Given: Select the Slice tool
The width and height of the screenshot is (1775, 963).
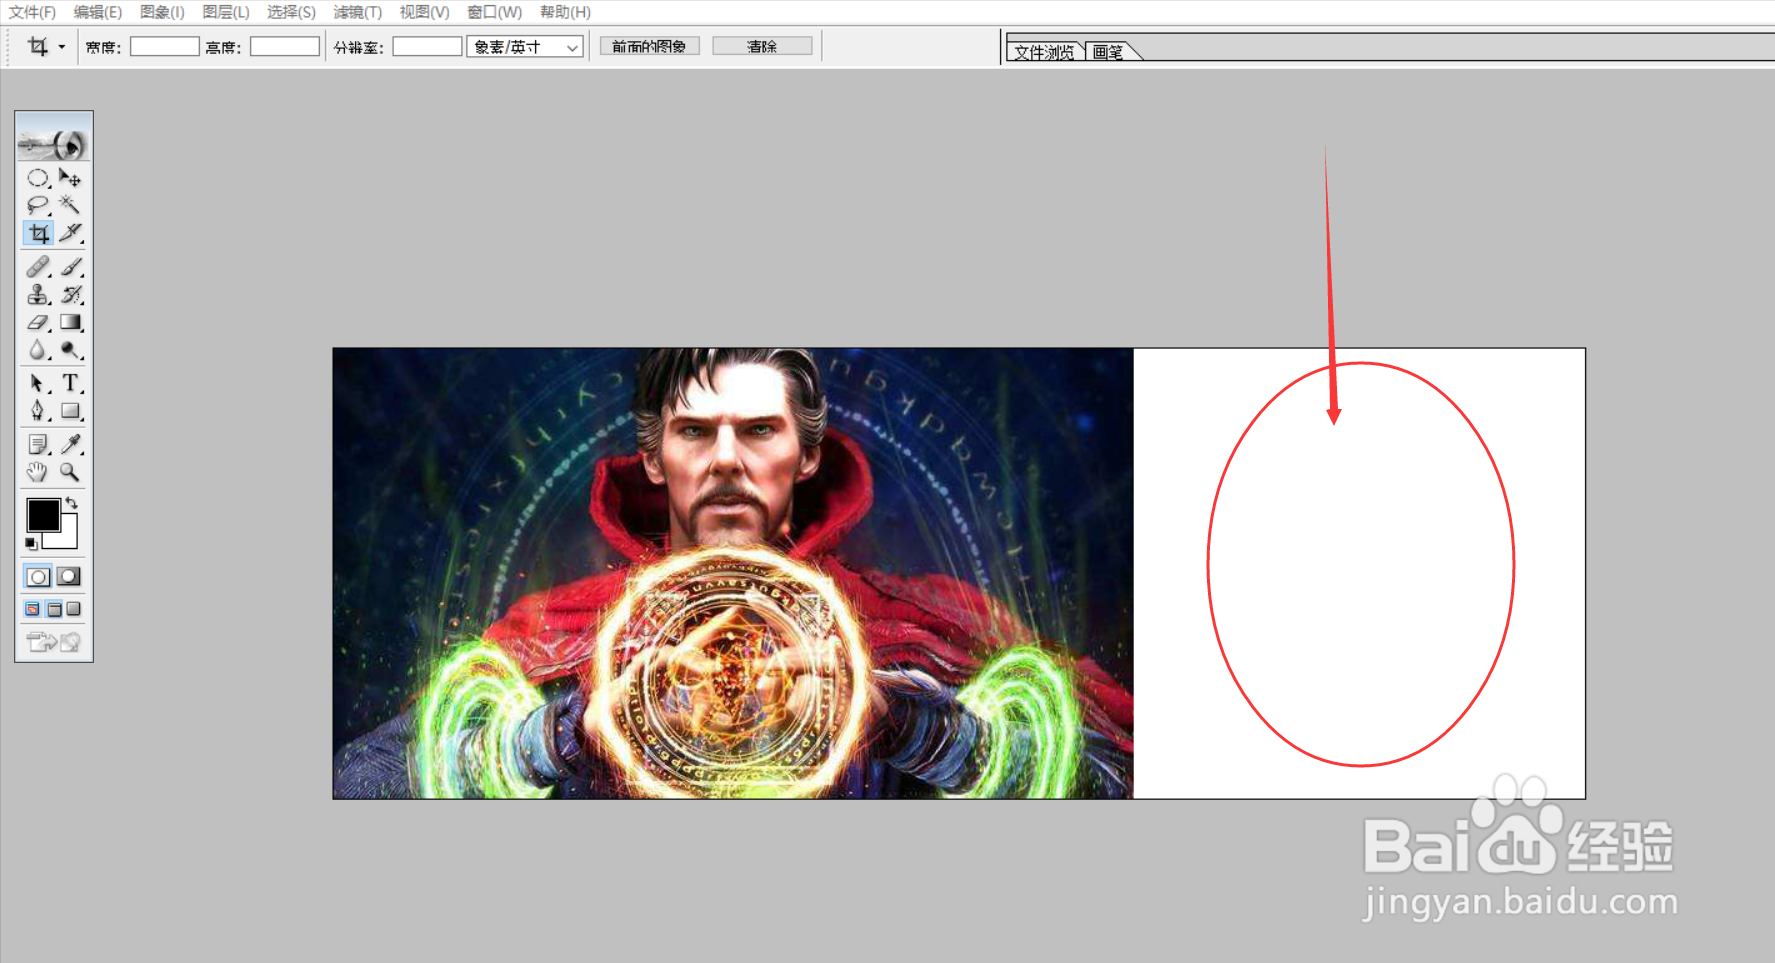Looking at the screenshot, I should [x=70, y=233].
